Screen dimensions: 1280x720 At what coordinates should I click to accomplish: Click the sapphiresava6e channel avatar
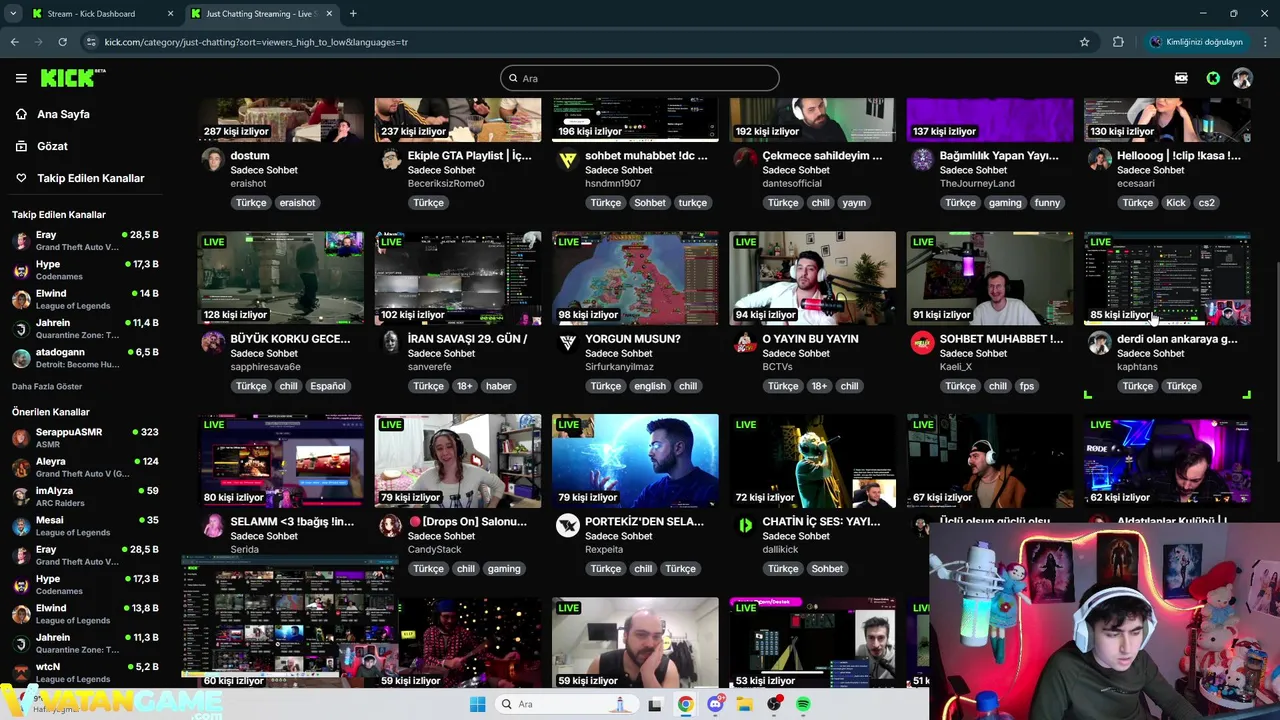[213, 343]
